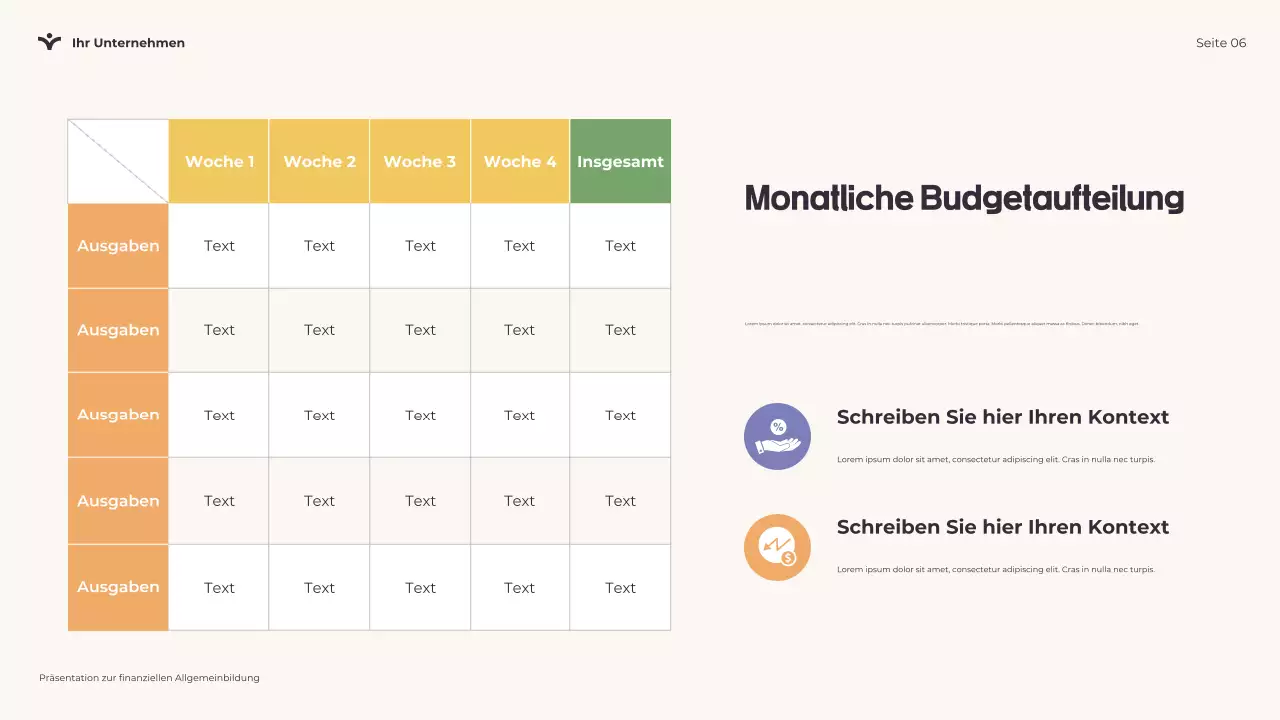This screenshot has height=720, width=1280.
Task: Select the bottom Ausgaben row label
Action: tap(118, 587)
